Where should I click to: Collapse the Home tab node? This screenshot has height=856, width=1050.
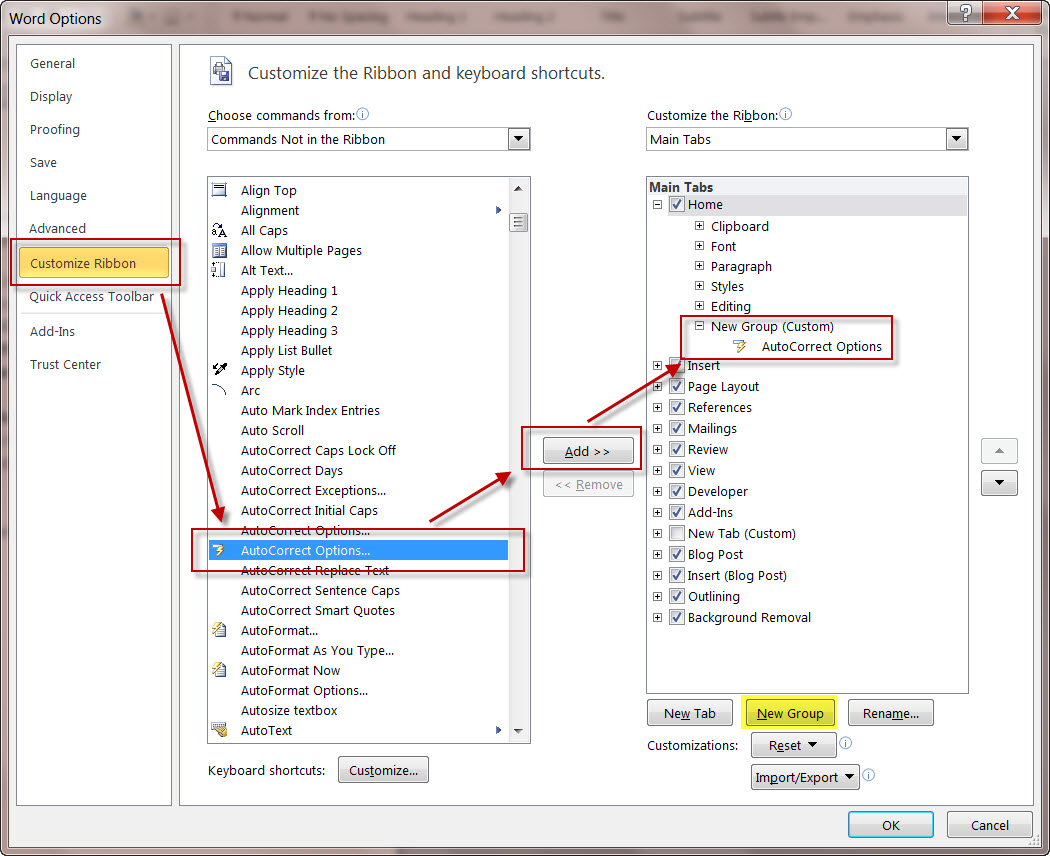658,204
